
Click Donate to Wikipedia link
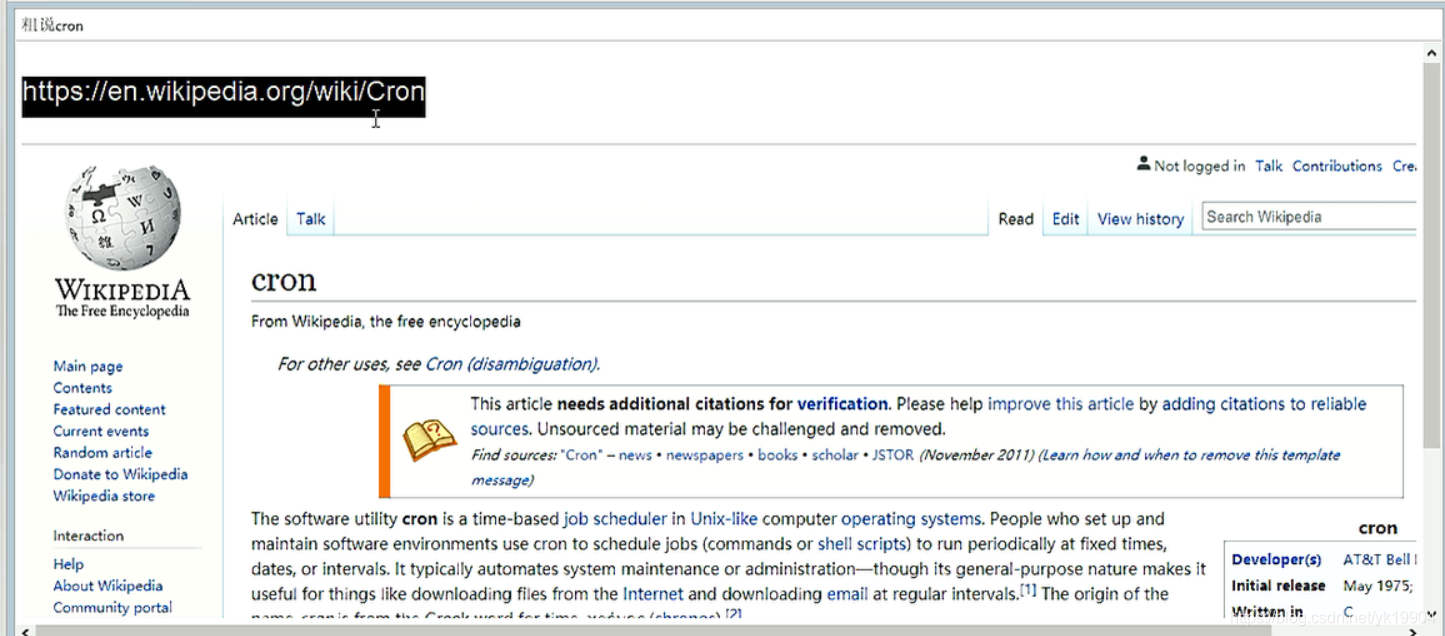click(x=120, y=474)
